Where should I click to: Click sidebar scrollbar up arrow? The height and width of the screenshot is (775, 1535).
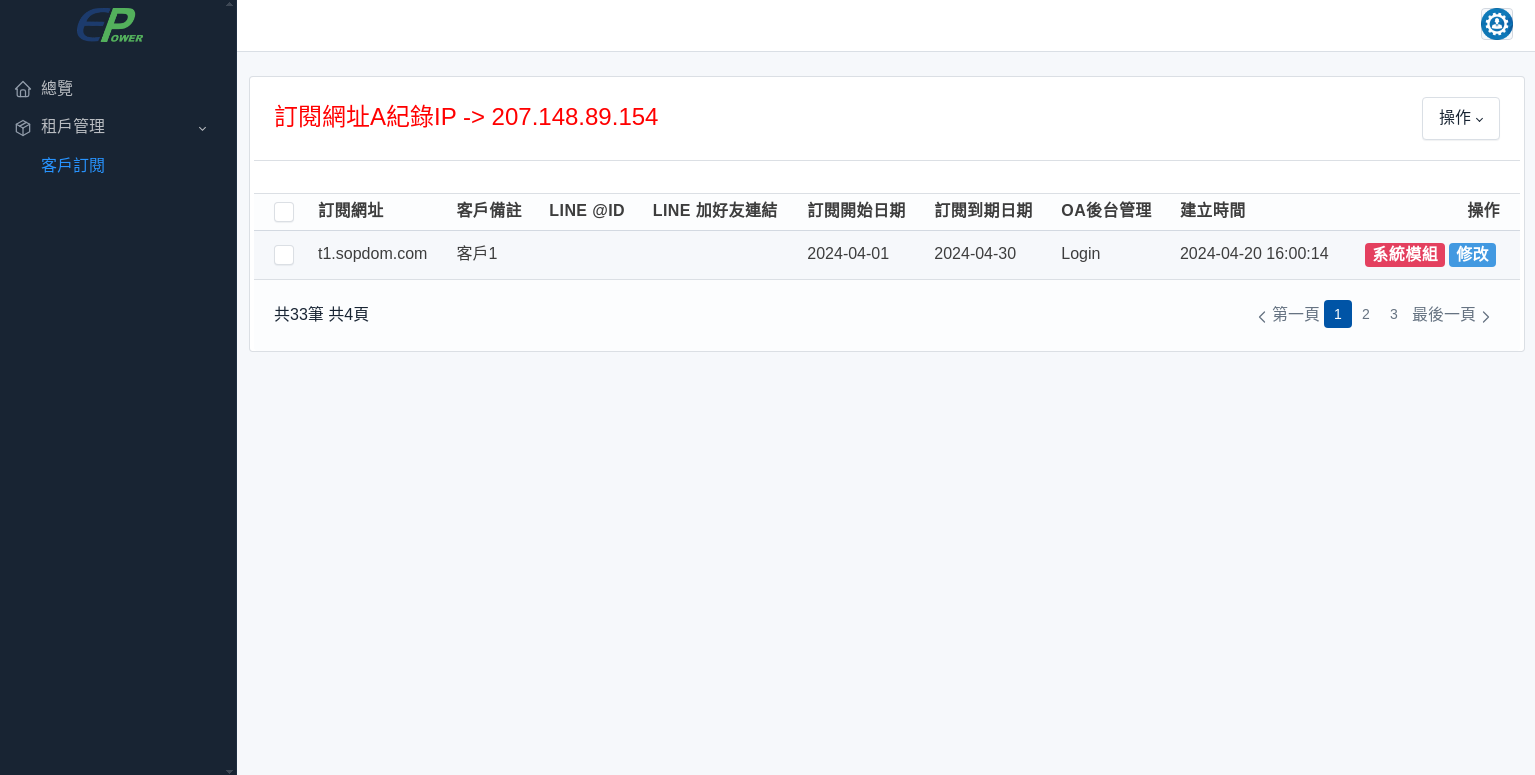230,4
